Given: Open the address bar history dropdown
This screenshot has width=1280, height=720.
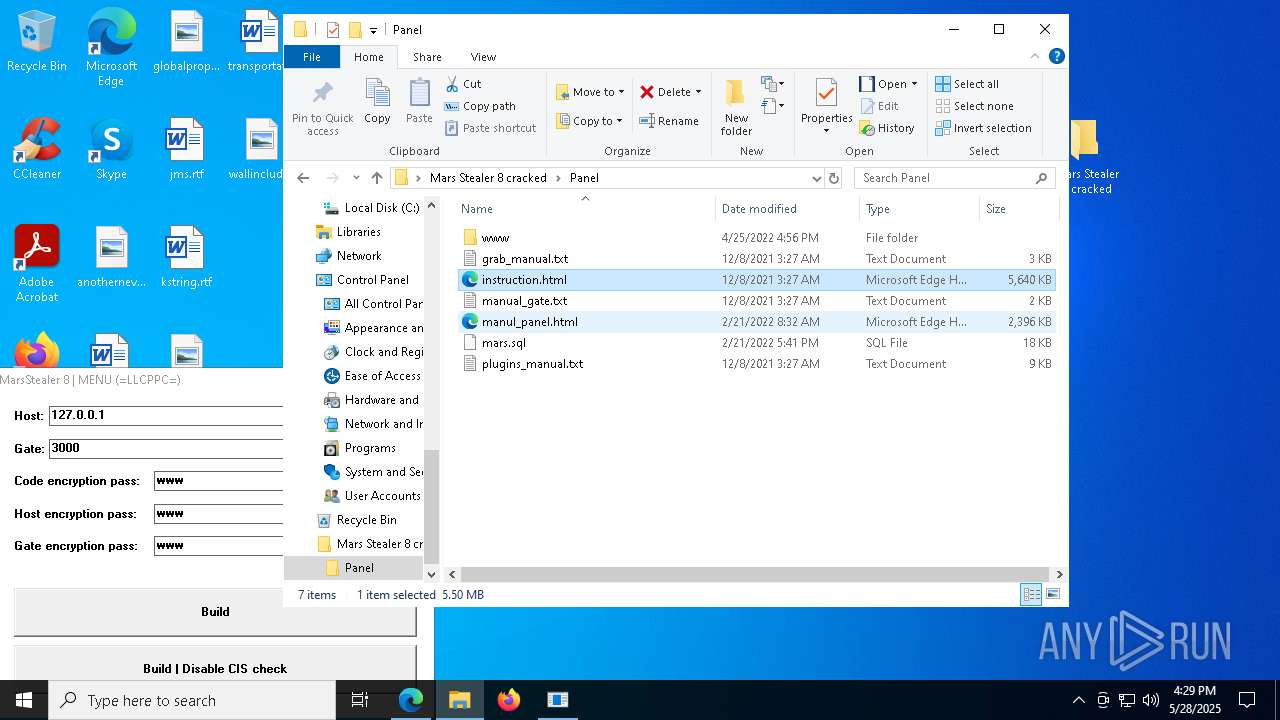Looking at the screenshot, I should point(817,178).
